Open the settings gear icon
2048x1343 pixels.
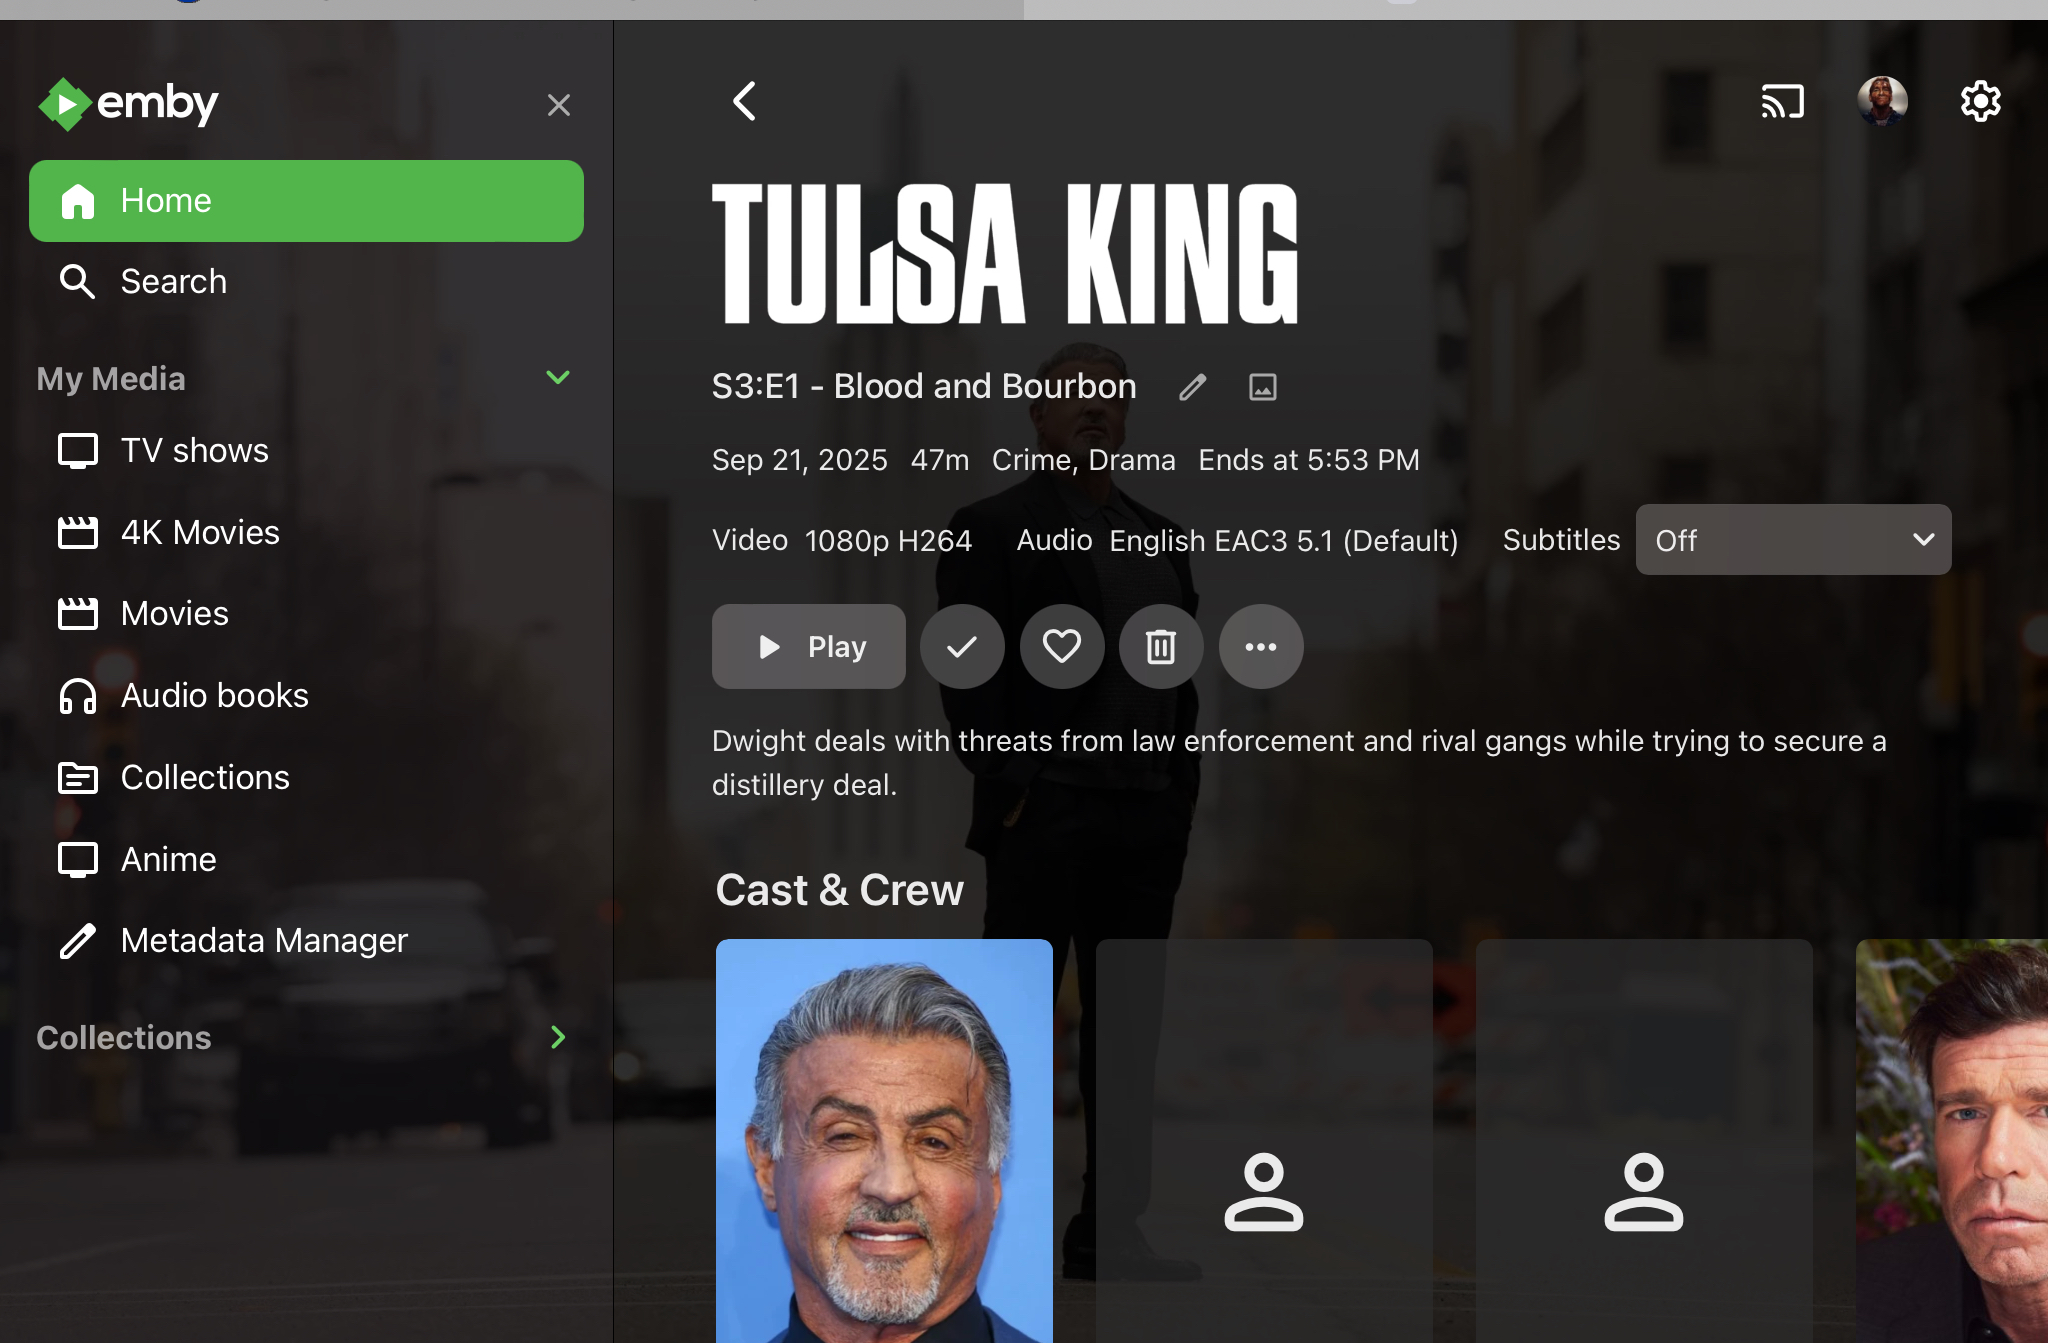1980,101
